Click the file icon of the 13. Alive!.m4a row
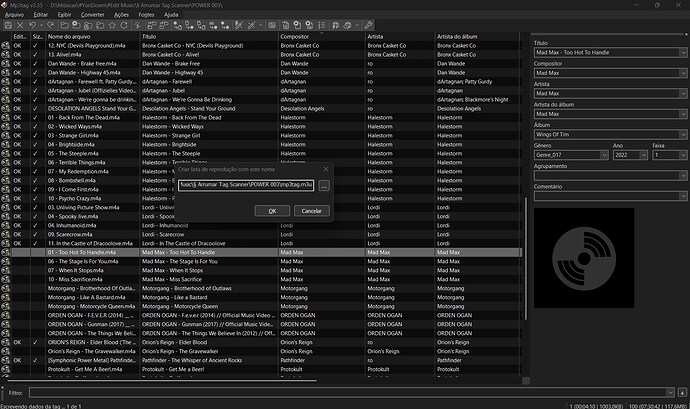 5,55
